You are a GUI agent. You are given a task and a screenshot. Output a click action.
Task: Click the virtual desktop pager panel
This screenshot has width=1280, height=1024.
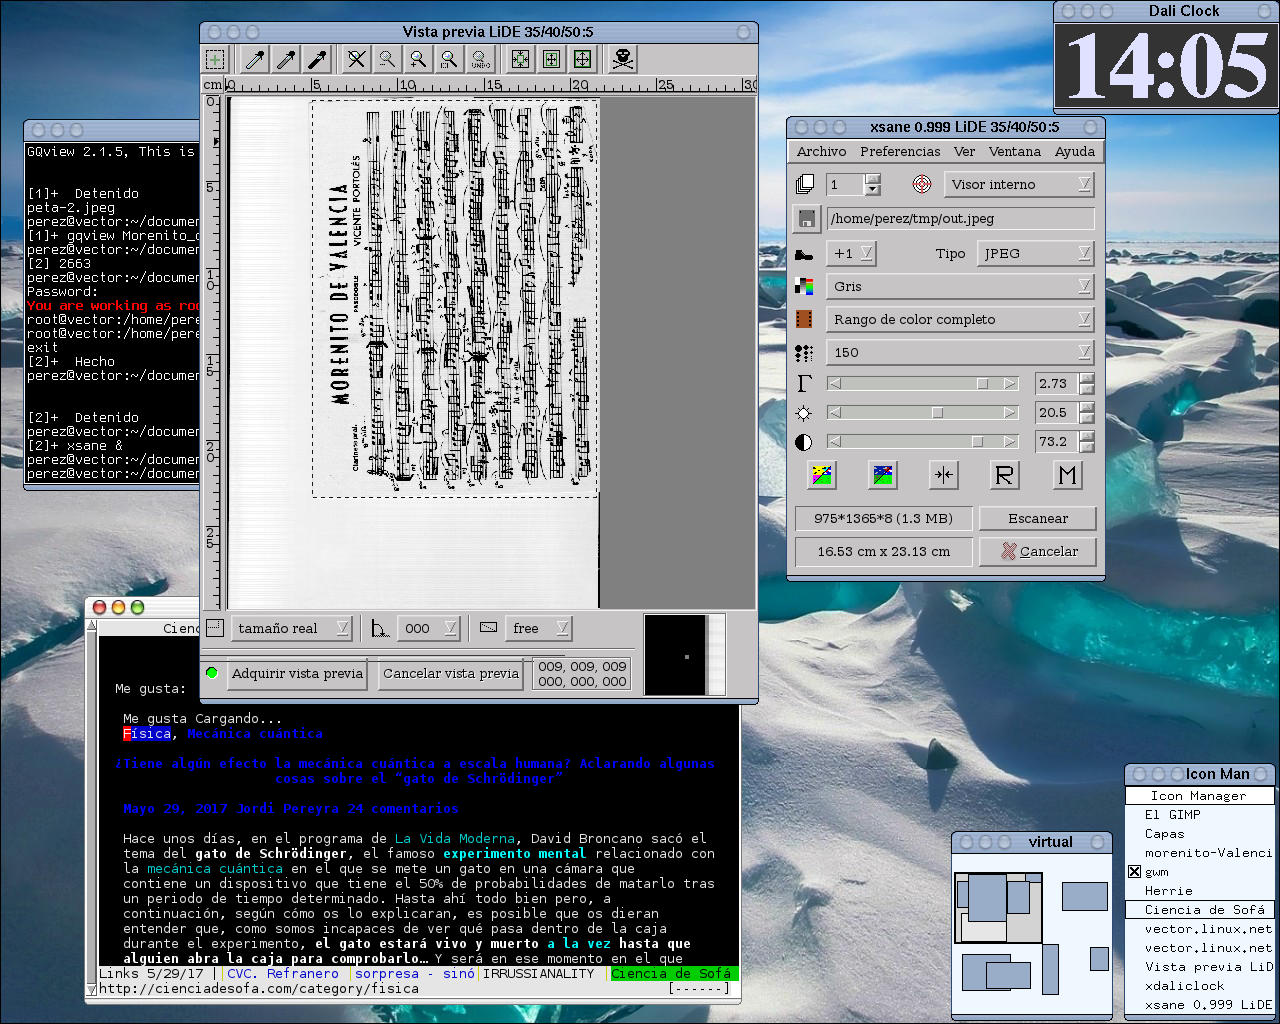[1031, 934]
